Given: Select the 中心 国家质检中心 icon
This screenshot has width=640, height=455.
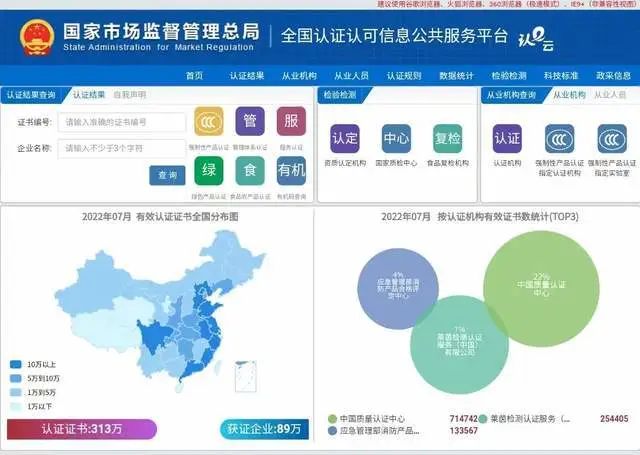Looking at the screenshot, I should pyautogui.click(x=396, y=138).
